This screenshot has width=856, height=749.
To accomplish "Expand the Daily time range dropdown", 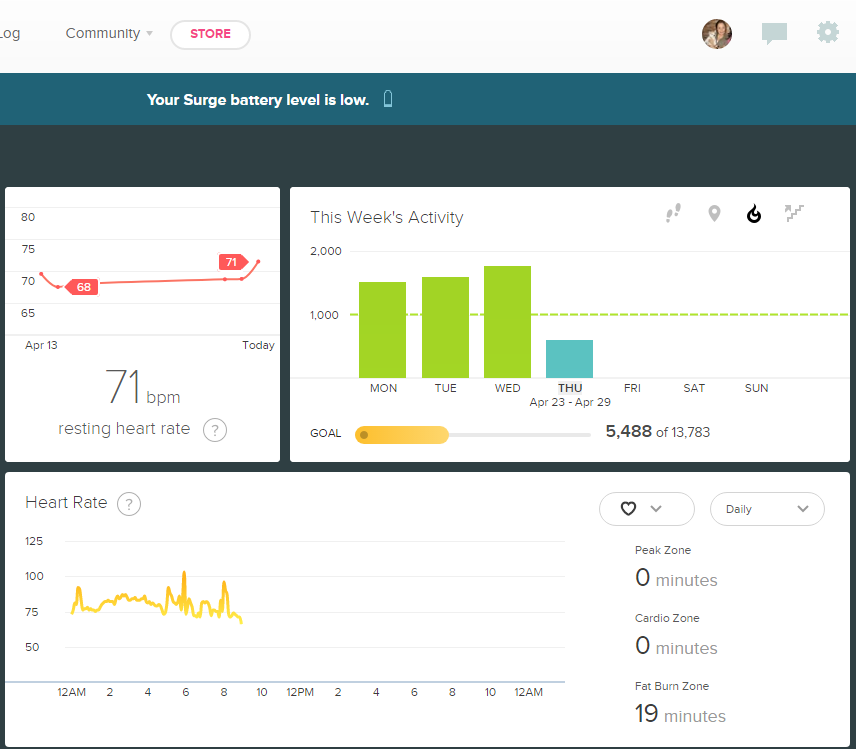I will pyautogui.click(x=767, y=509).
